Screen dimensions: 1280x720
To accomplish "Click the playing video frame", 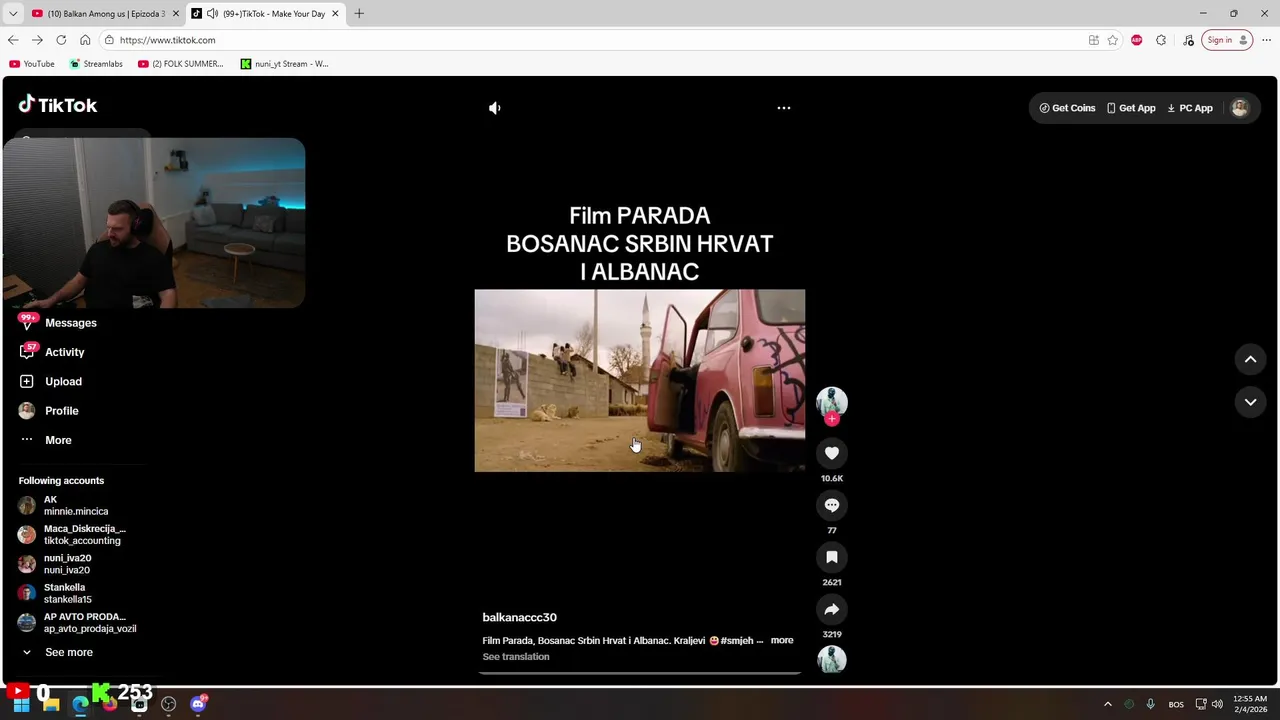I will (x=640, y=380).
